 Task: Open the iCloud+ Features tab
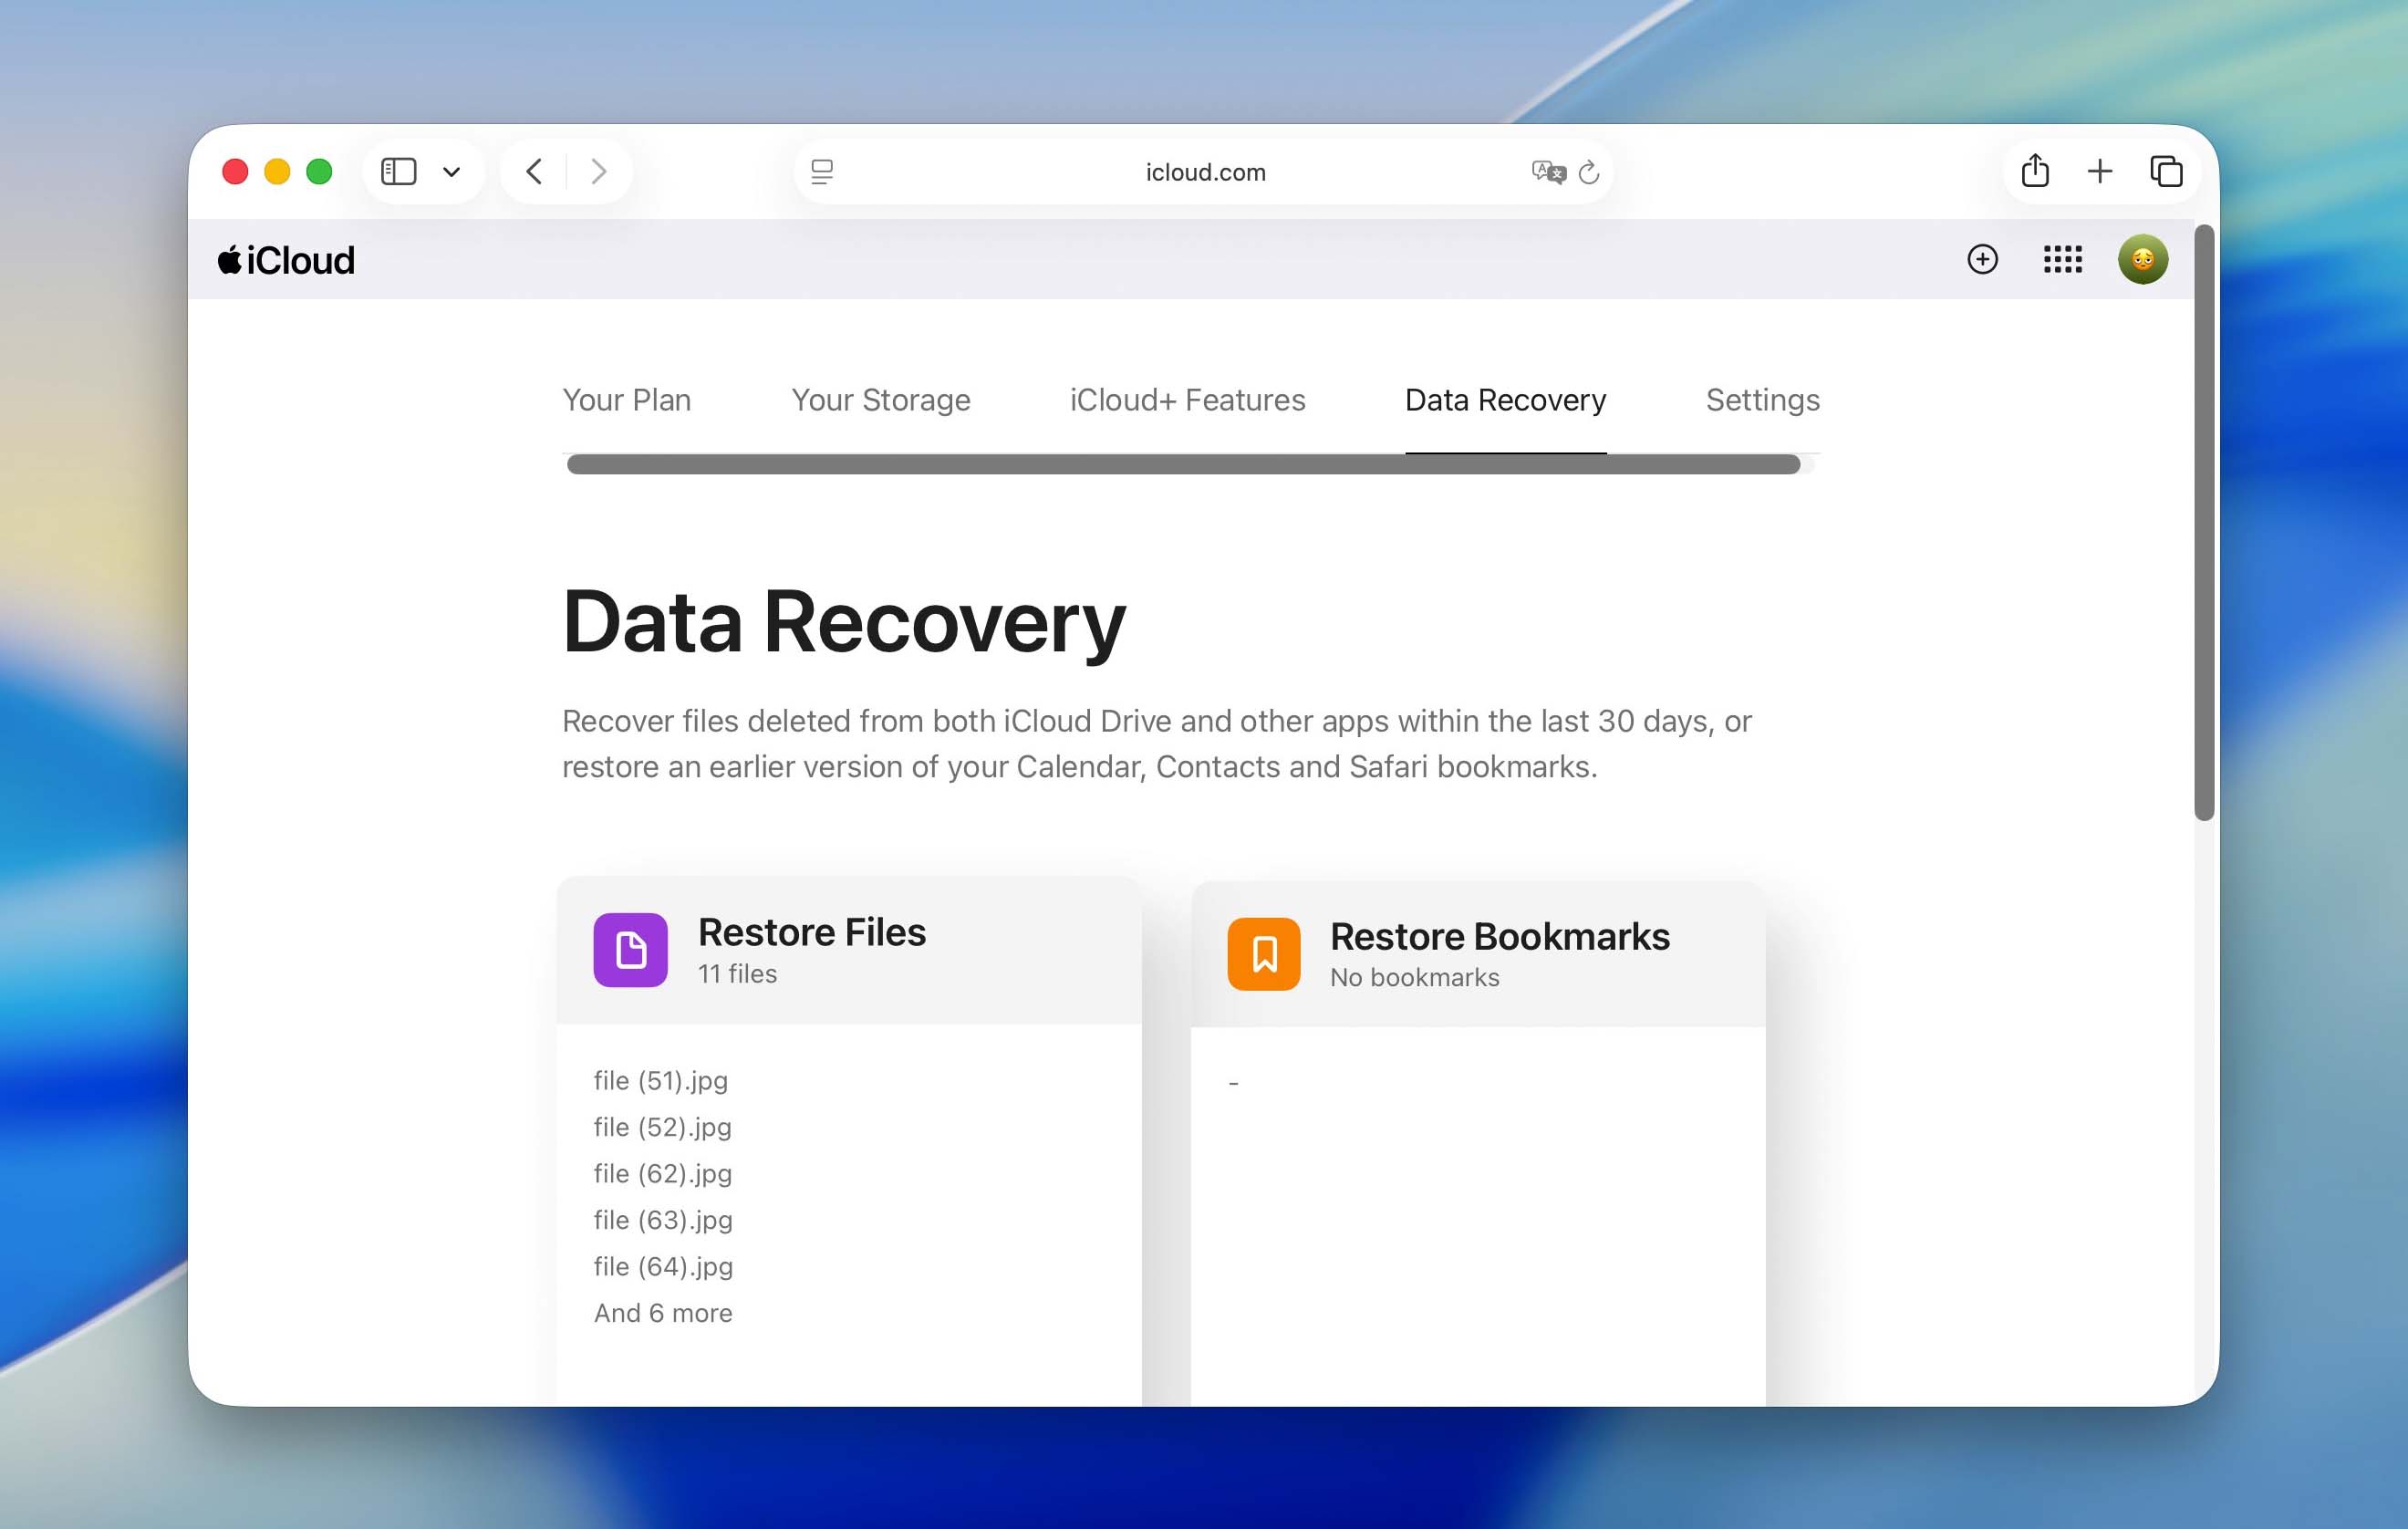pos(1187,400)
